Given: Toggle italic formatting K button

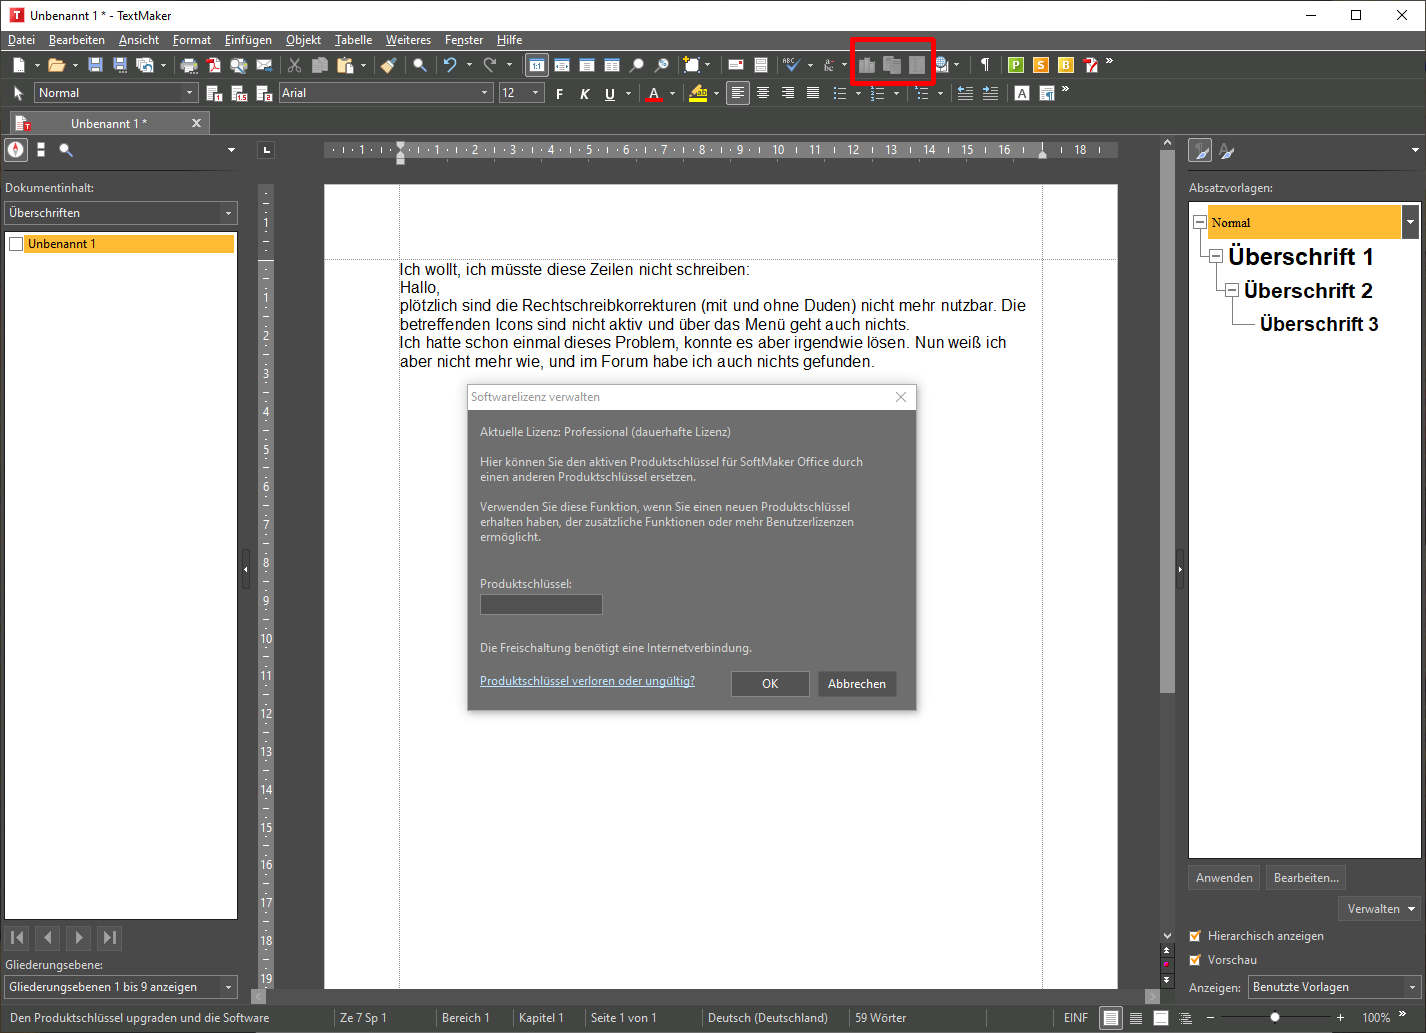Looking at the screenshot, I should [x=585, y=94].
